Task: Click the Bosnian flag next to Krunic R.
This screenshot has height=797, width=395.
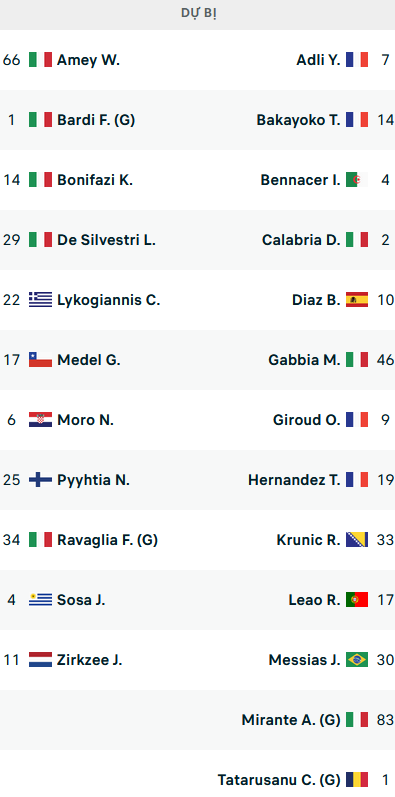Action: (x=357, y=540)
